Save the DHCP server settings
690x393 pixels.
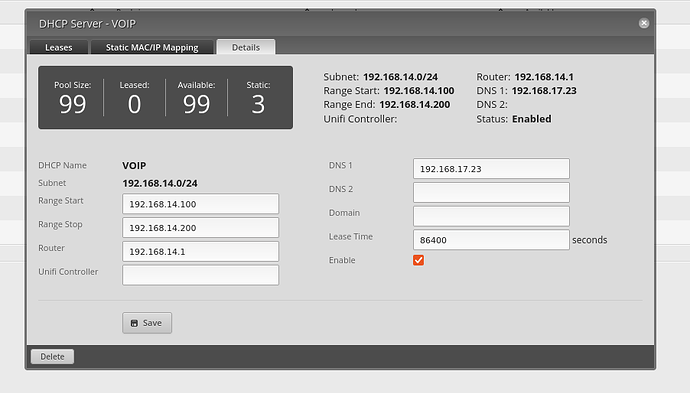point(147,323)
